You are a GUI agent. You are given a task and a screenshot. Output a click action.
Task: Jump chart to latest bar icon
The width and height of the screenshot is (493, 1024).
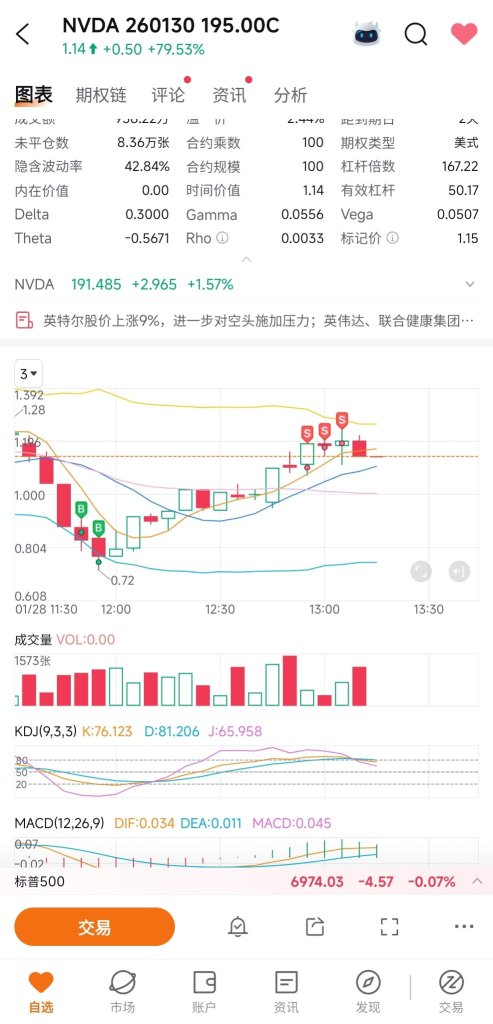[459, 571]
